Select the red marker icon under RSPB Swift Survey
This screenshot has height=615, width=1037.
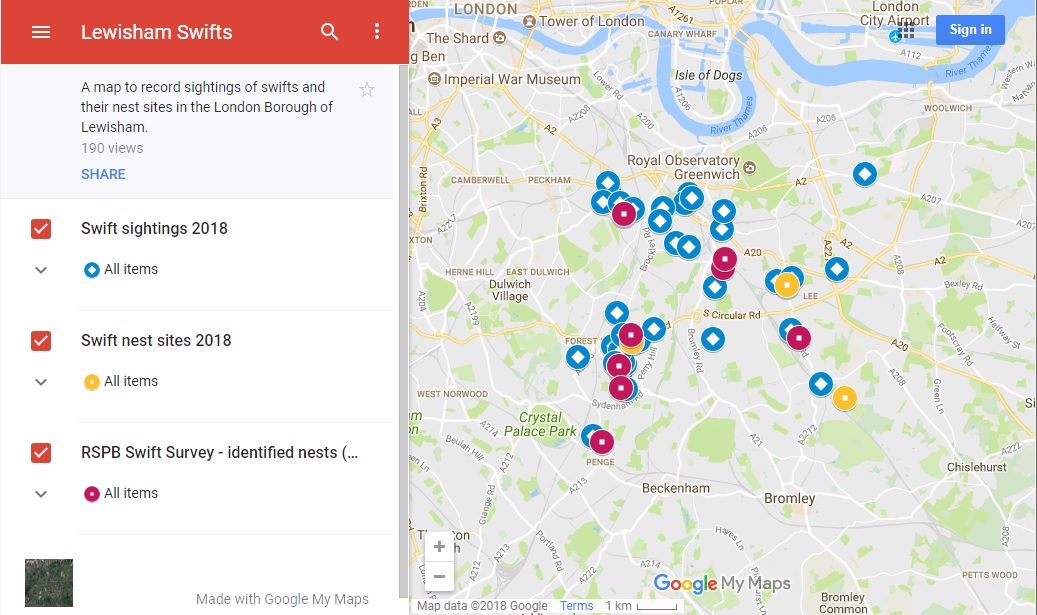pyautogui.click(x=91, y=493)
